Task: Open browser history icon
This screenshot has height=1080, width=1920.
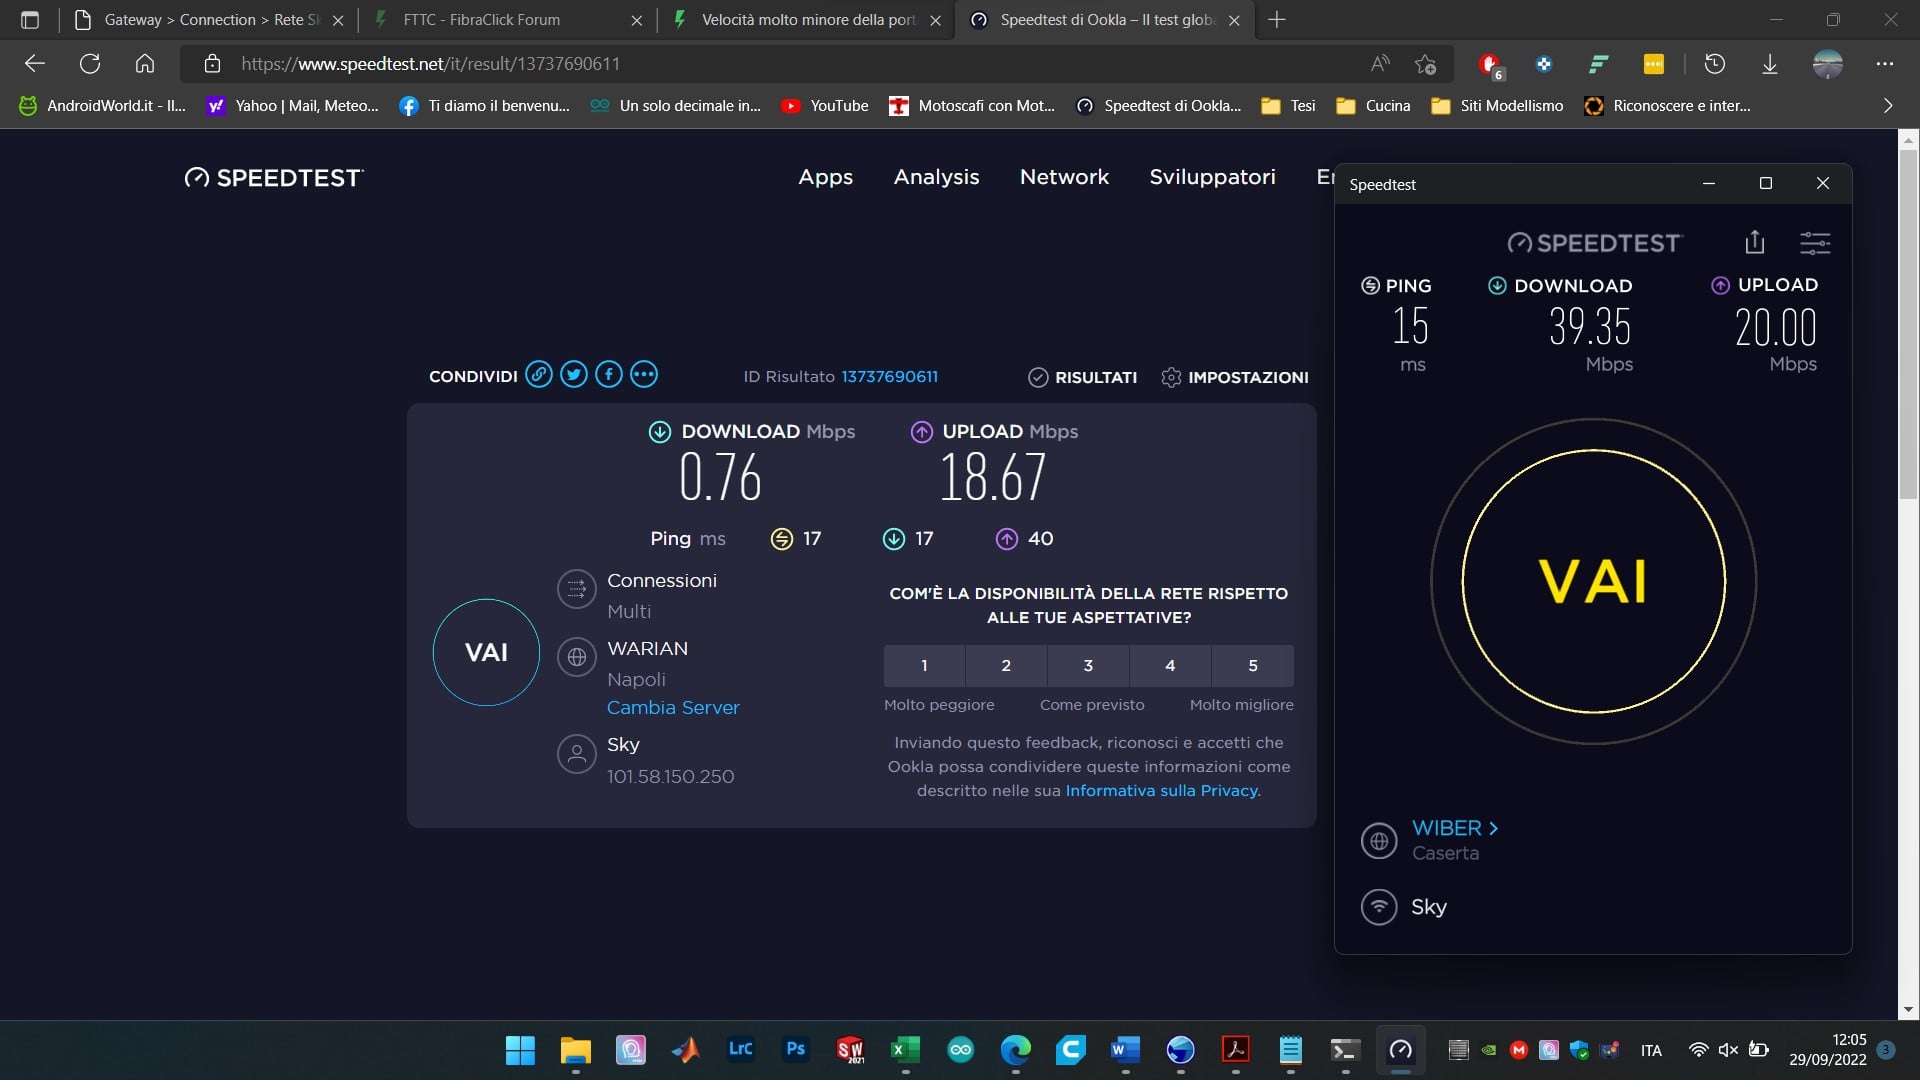Action: click(1715, 64)
